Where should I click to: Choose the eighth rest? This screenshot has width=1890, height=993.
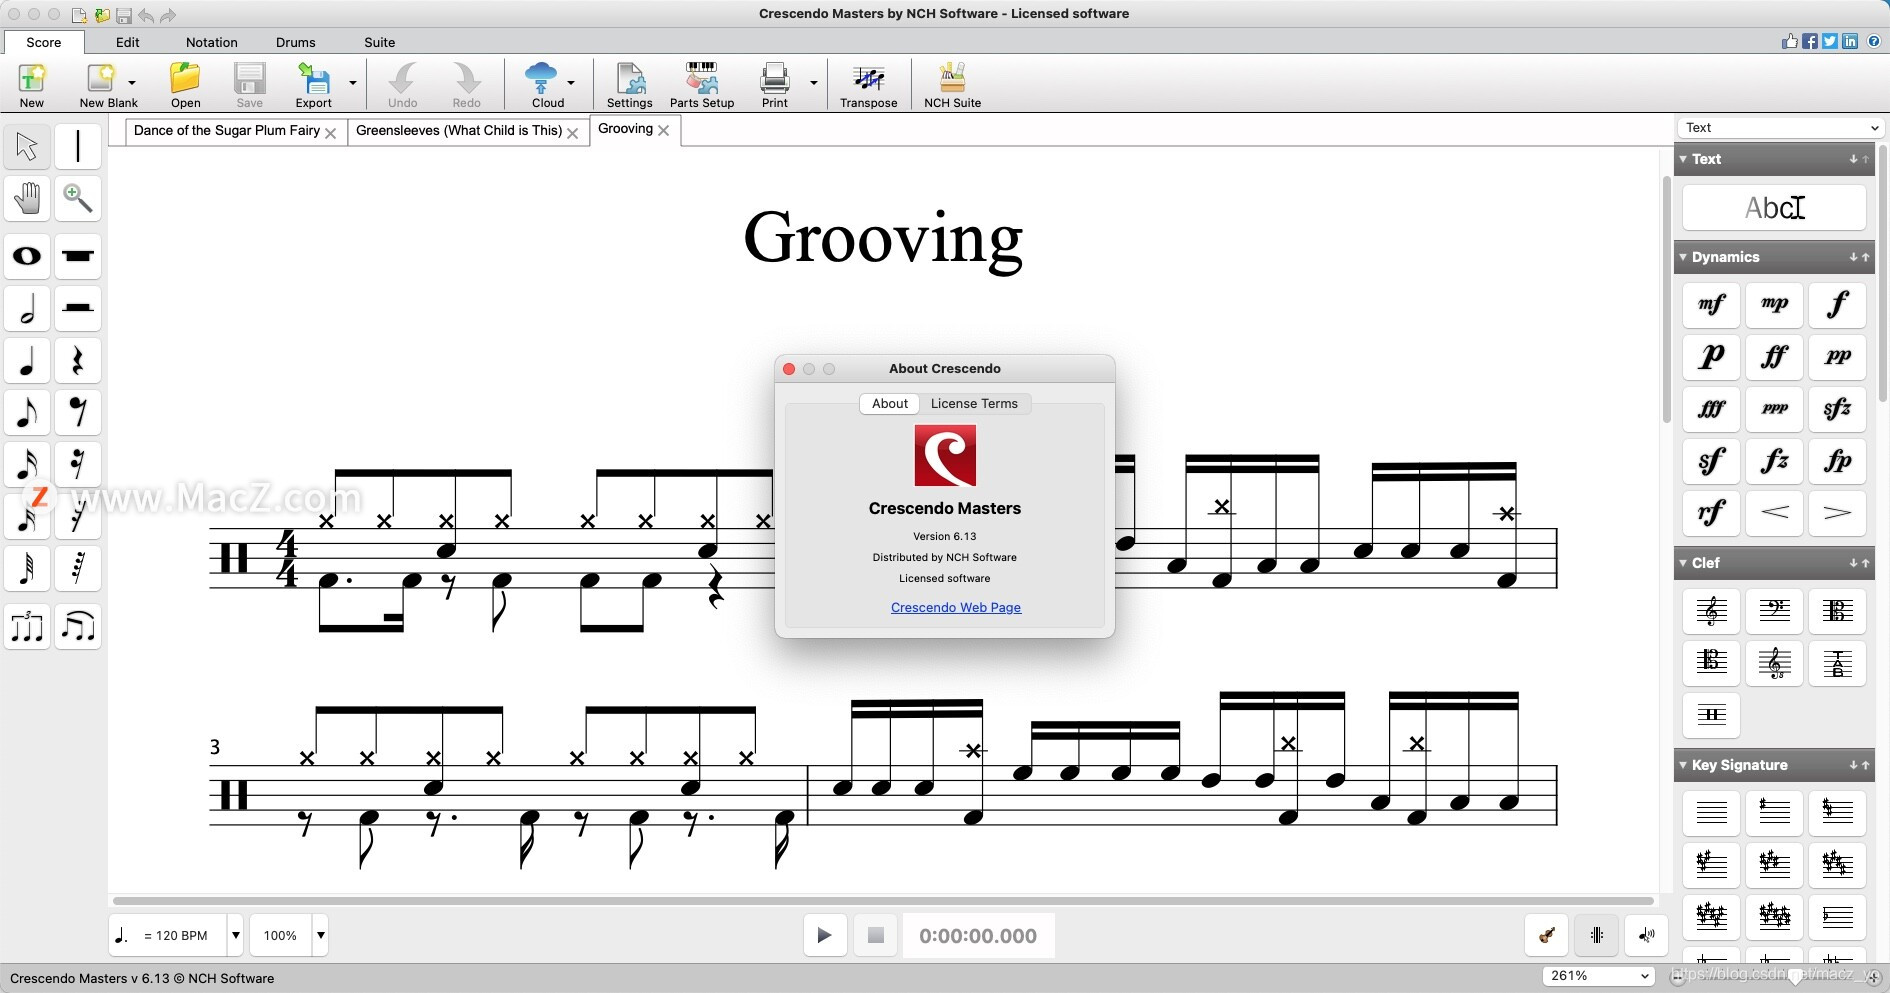(78, 413)
